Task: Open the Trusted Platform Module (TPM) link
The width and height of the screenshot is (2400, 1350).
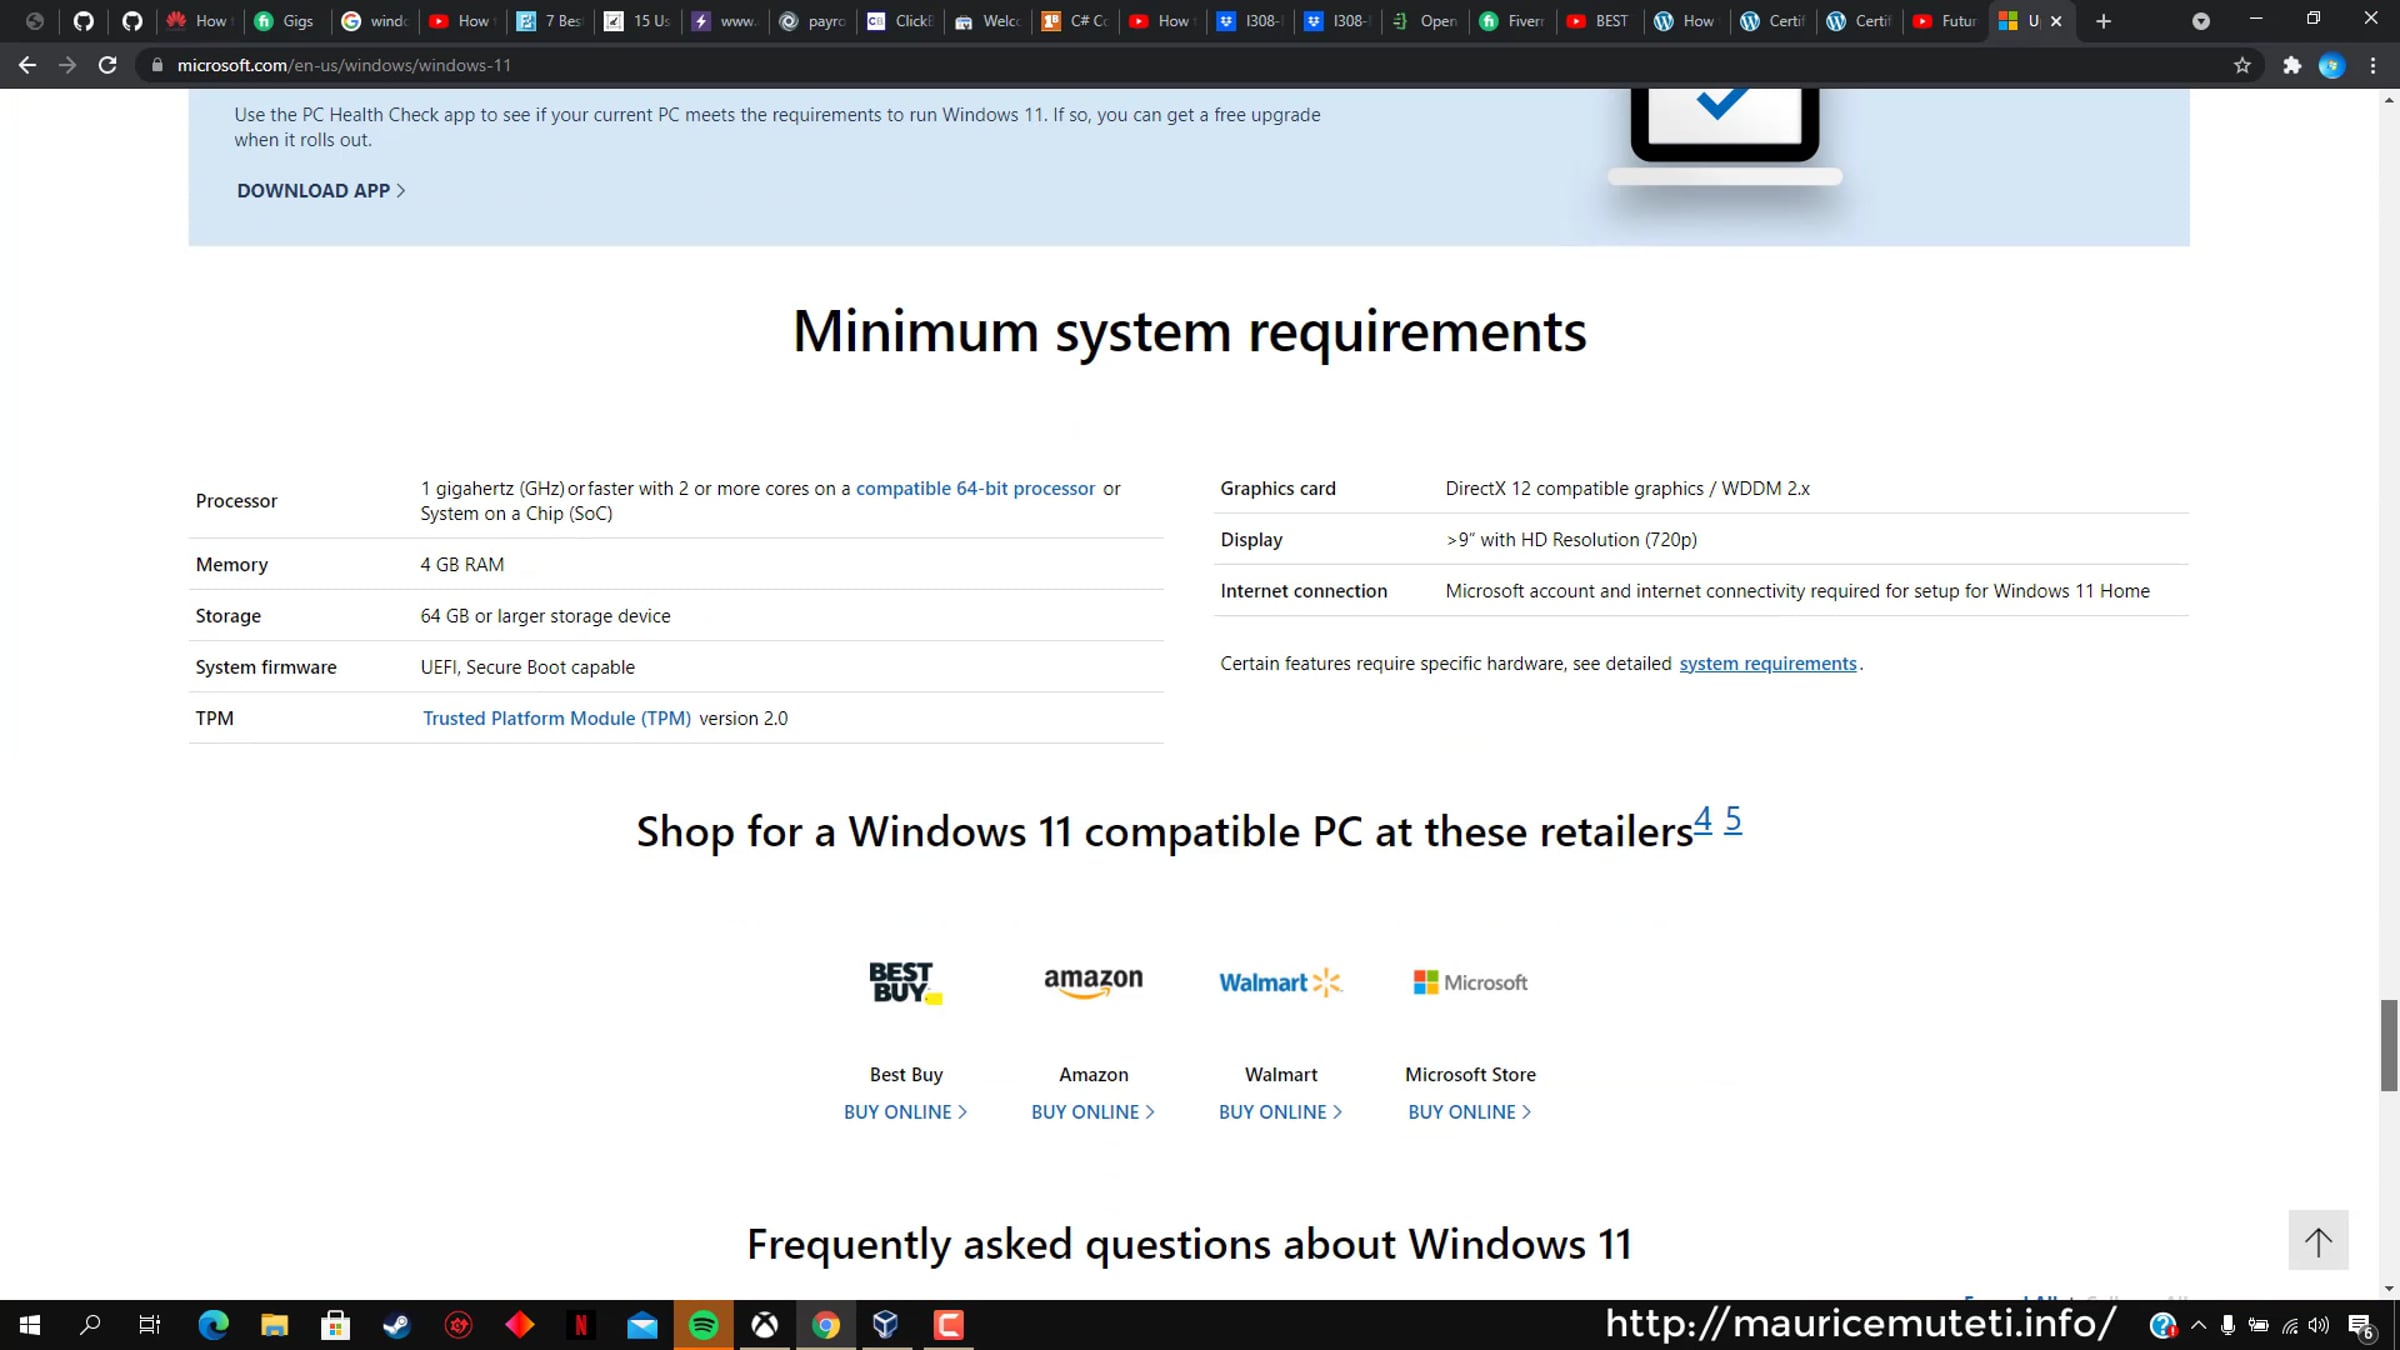Action: [x=556, y=719]
